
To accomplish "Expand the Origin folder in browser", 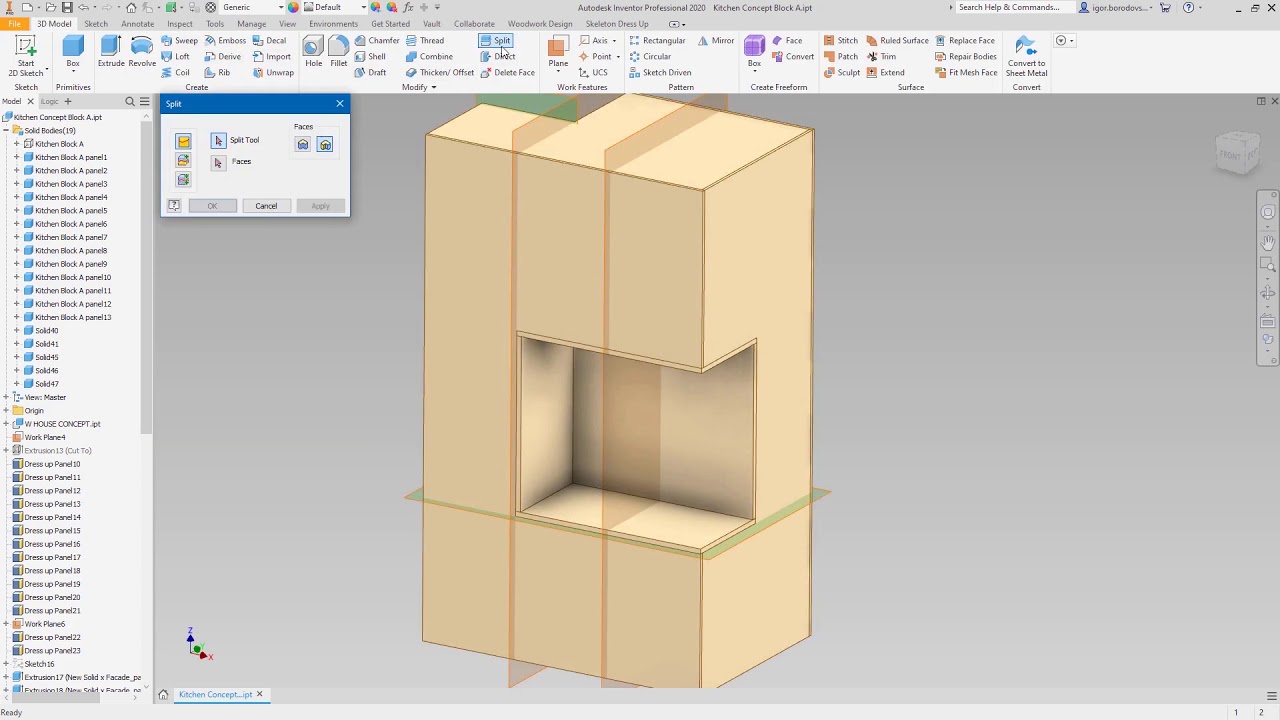I will 8,410.
